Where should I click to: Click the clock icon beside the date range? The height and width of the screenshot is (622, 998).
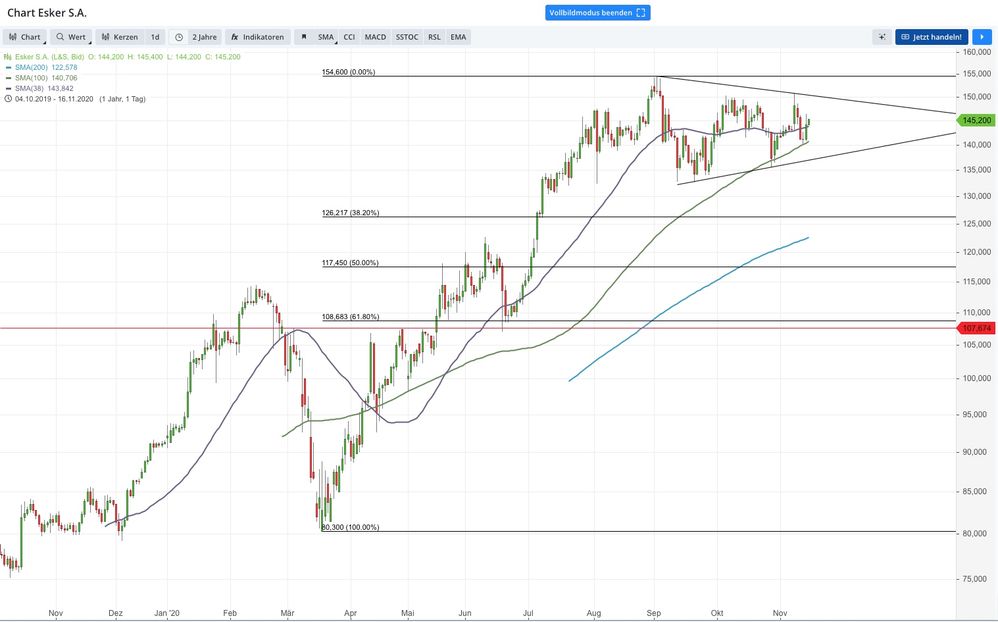pyautogui.click(x=8, y=99)
